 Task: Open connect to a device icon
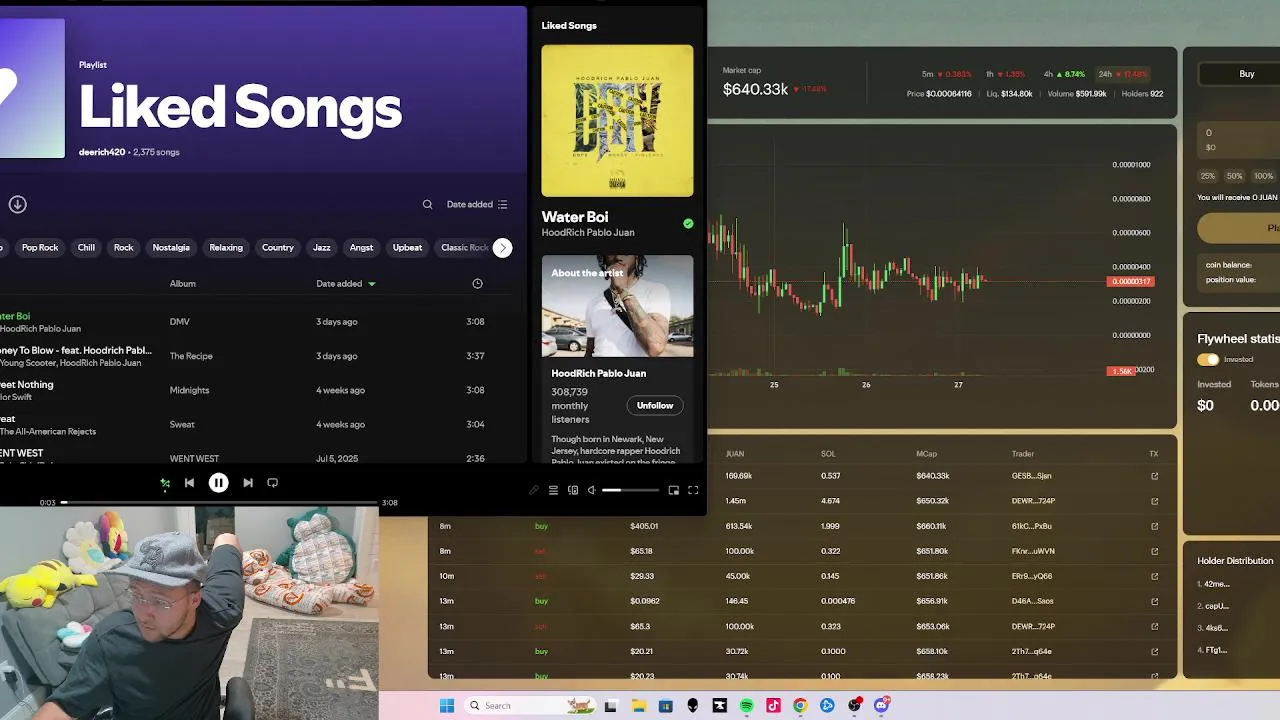point(573,490)
